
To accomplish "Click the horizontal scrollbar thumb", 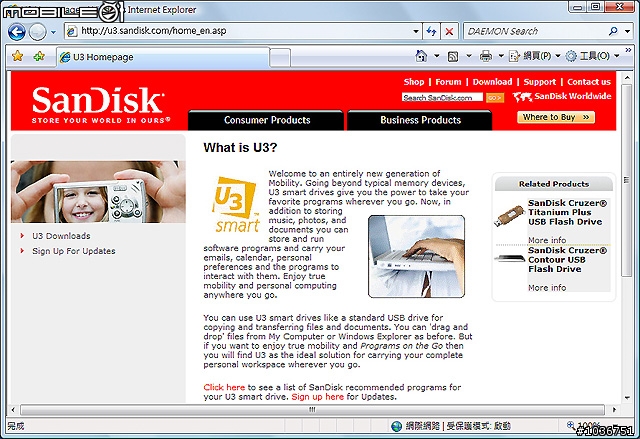I will [x=312, y=409].
